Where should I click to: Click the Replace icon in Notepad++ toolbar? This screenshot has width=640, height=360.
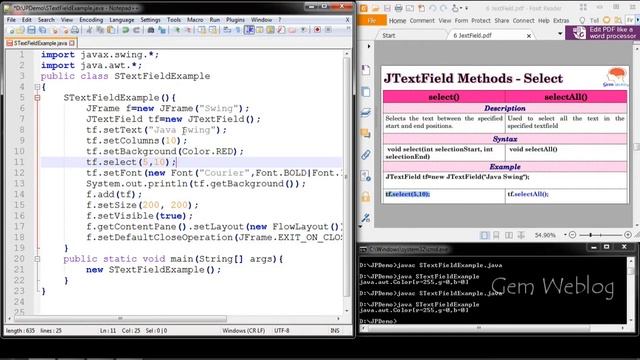point(162,30)
